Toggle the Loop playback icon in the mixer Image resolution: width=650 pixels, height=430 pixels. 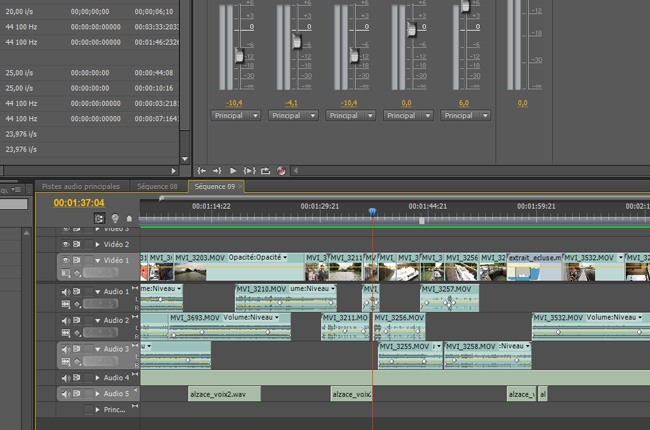266,170
